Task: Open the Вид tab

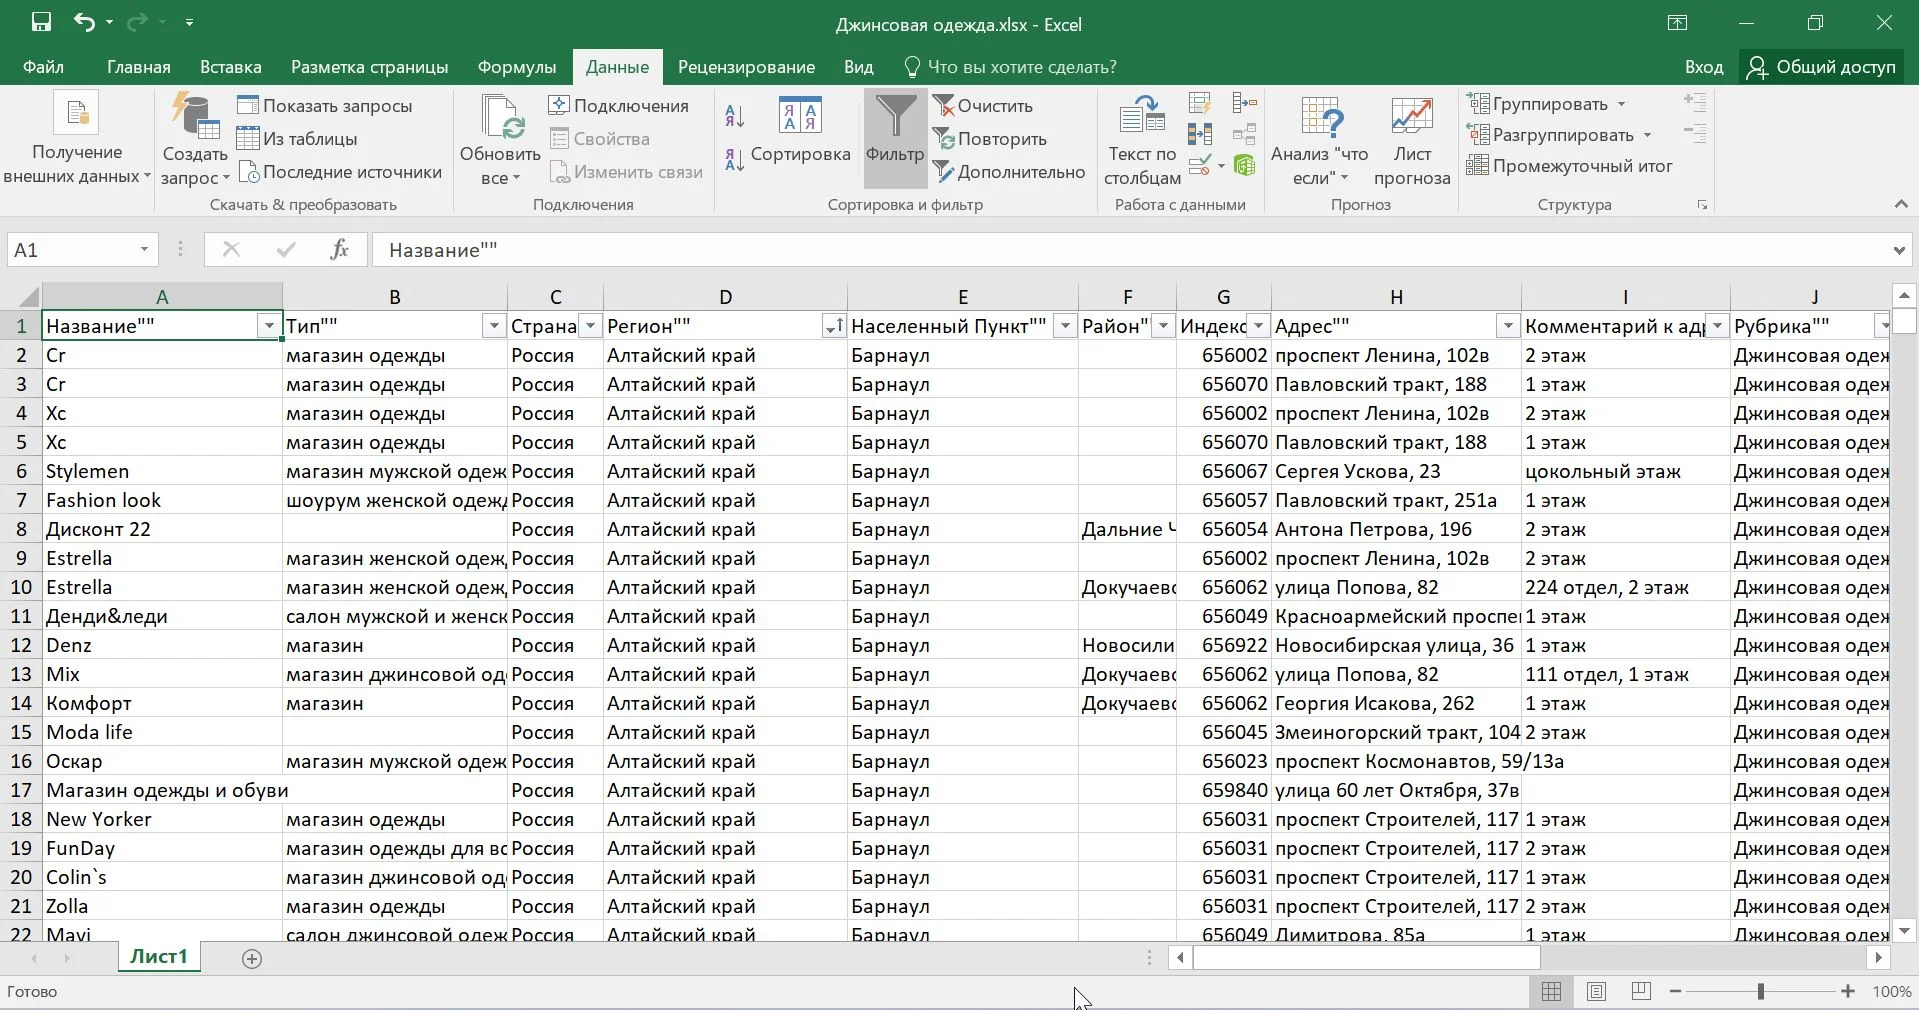Action: 858,67
